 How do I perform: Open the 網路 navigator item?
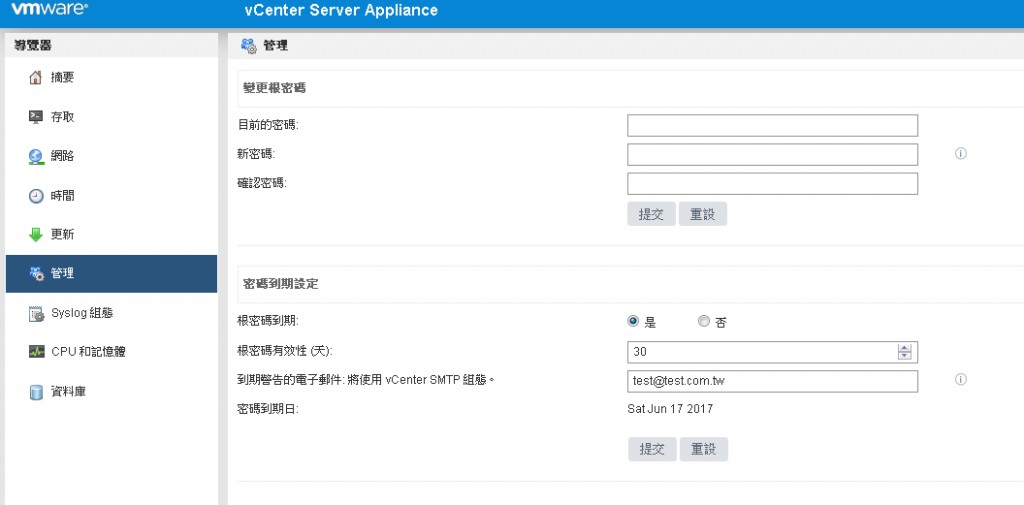tap(111, 156)
